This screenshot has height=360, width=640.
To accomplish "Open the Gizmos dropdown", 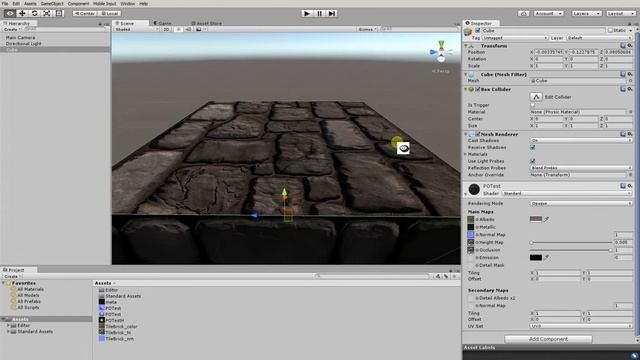I will pyautogui.click(x=367, y=29).
